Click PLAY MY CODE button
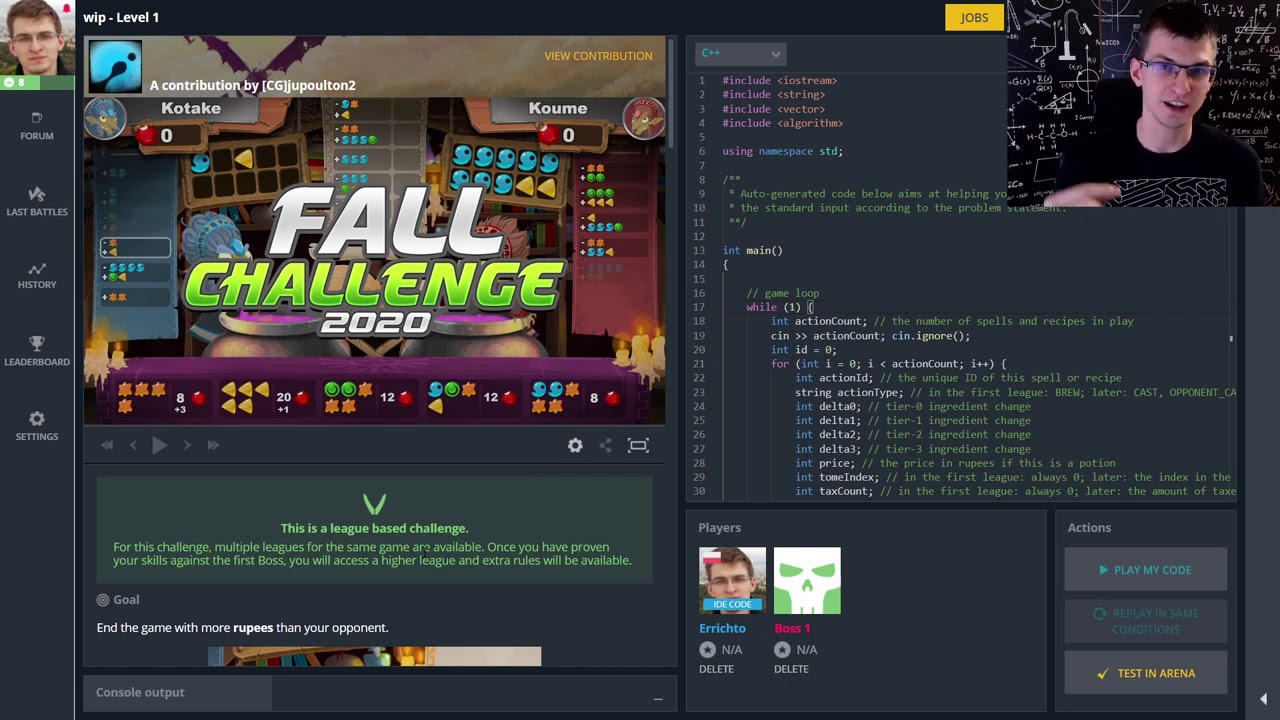This screenshot has width=1280, height=720. (1145, 570)
